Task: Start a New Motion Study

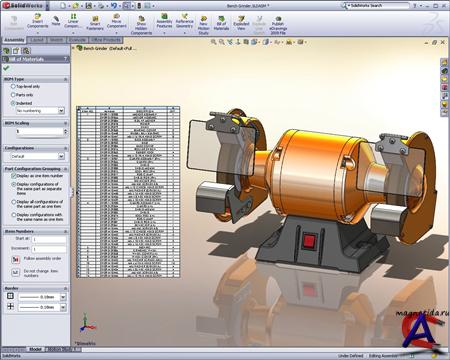Action: click(x=203, y=25)
